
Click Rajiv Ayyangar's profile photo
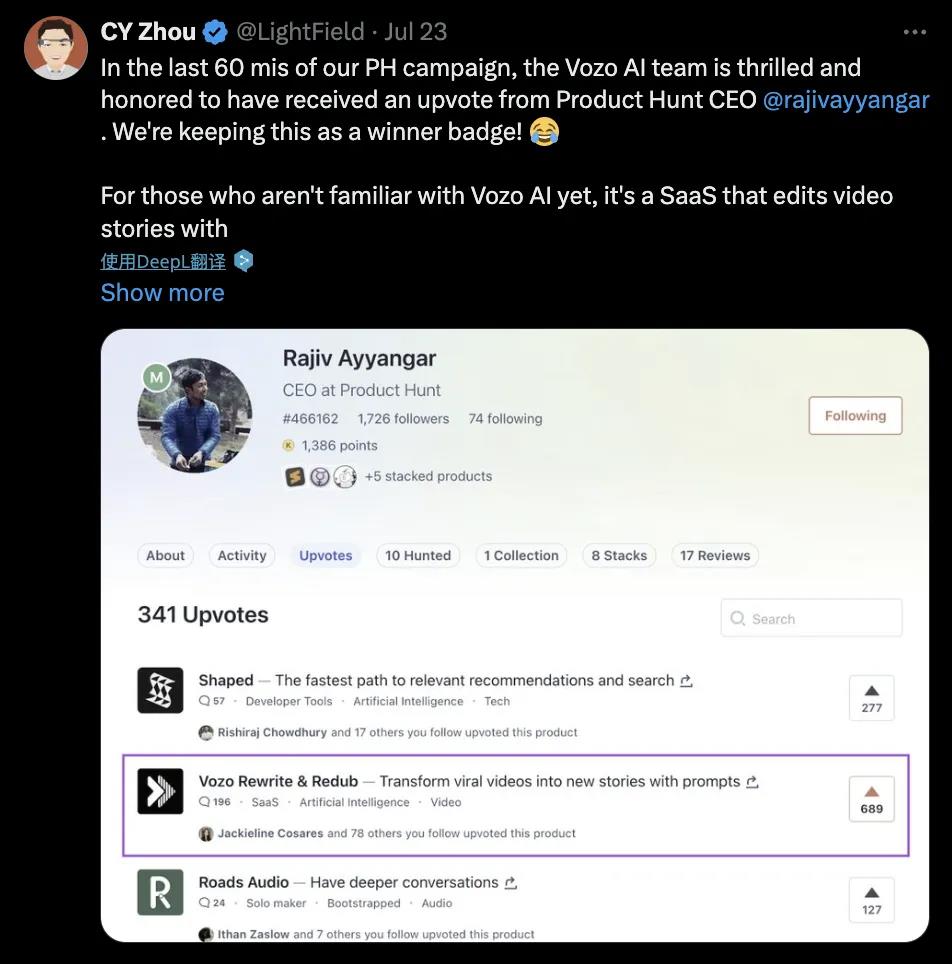coord(194,415)
